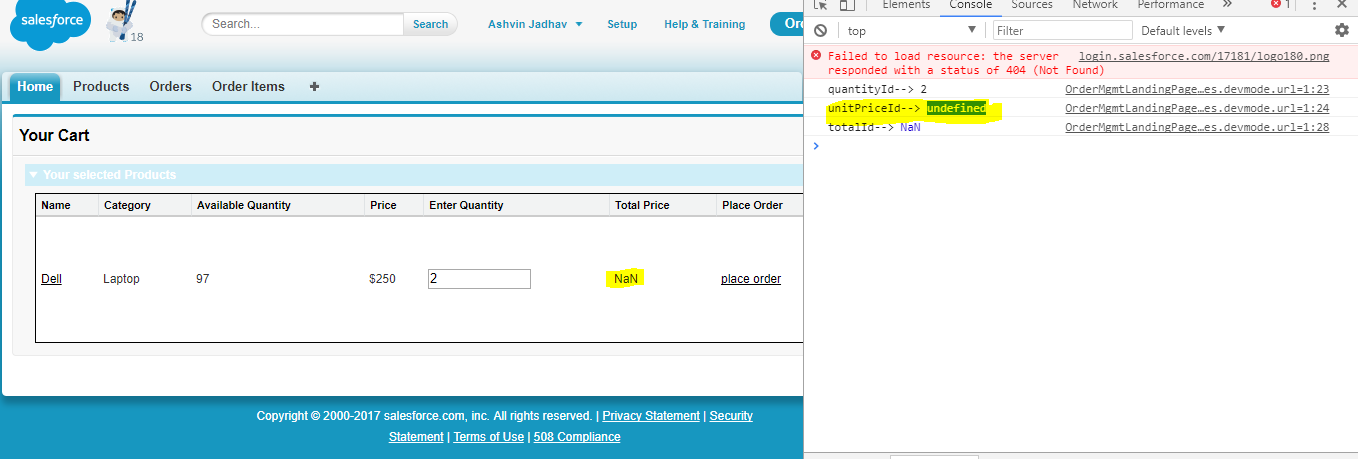Viewport: 1358px width, 459px height.
Task: Click the 'unitPriceId--> undefined' console line
Action: coord(907,108)
